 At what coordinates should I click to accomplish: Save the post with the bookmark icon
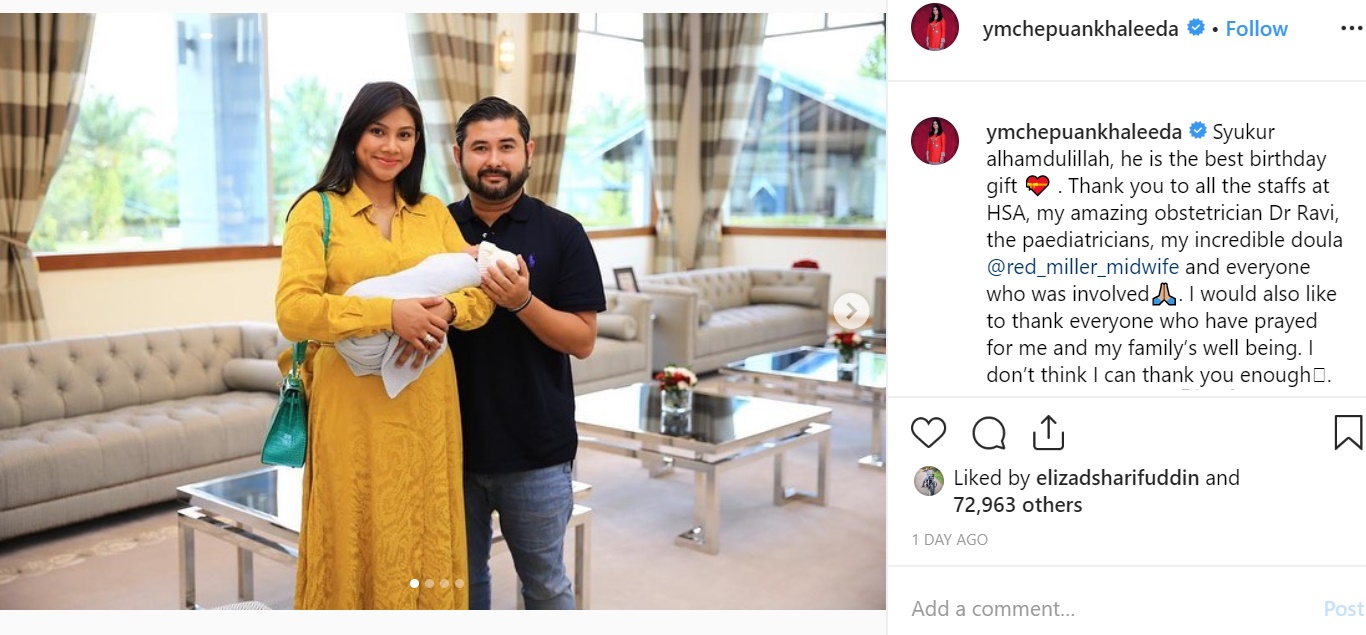tap(1348, 432)
